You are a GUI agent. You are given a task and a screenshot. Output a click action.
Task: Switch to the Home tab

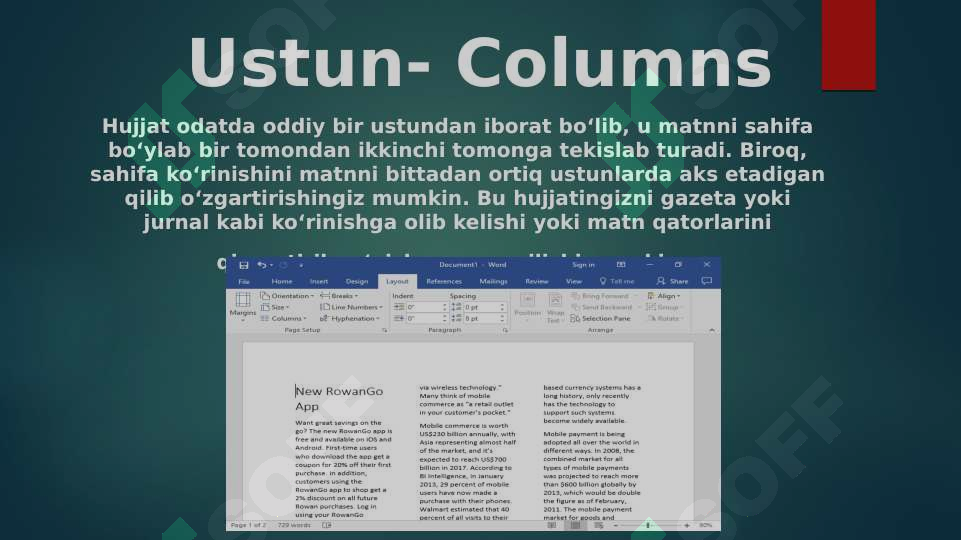(x=282, y=281)
